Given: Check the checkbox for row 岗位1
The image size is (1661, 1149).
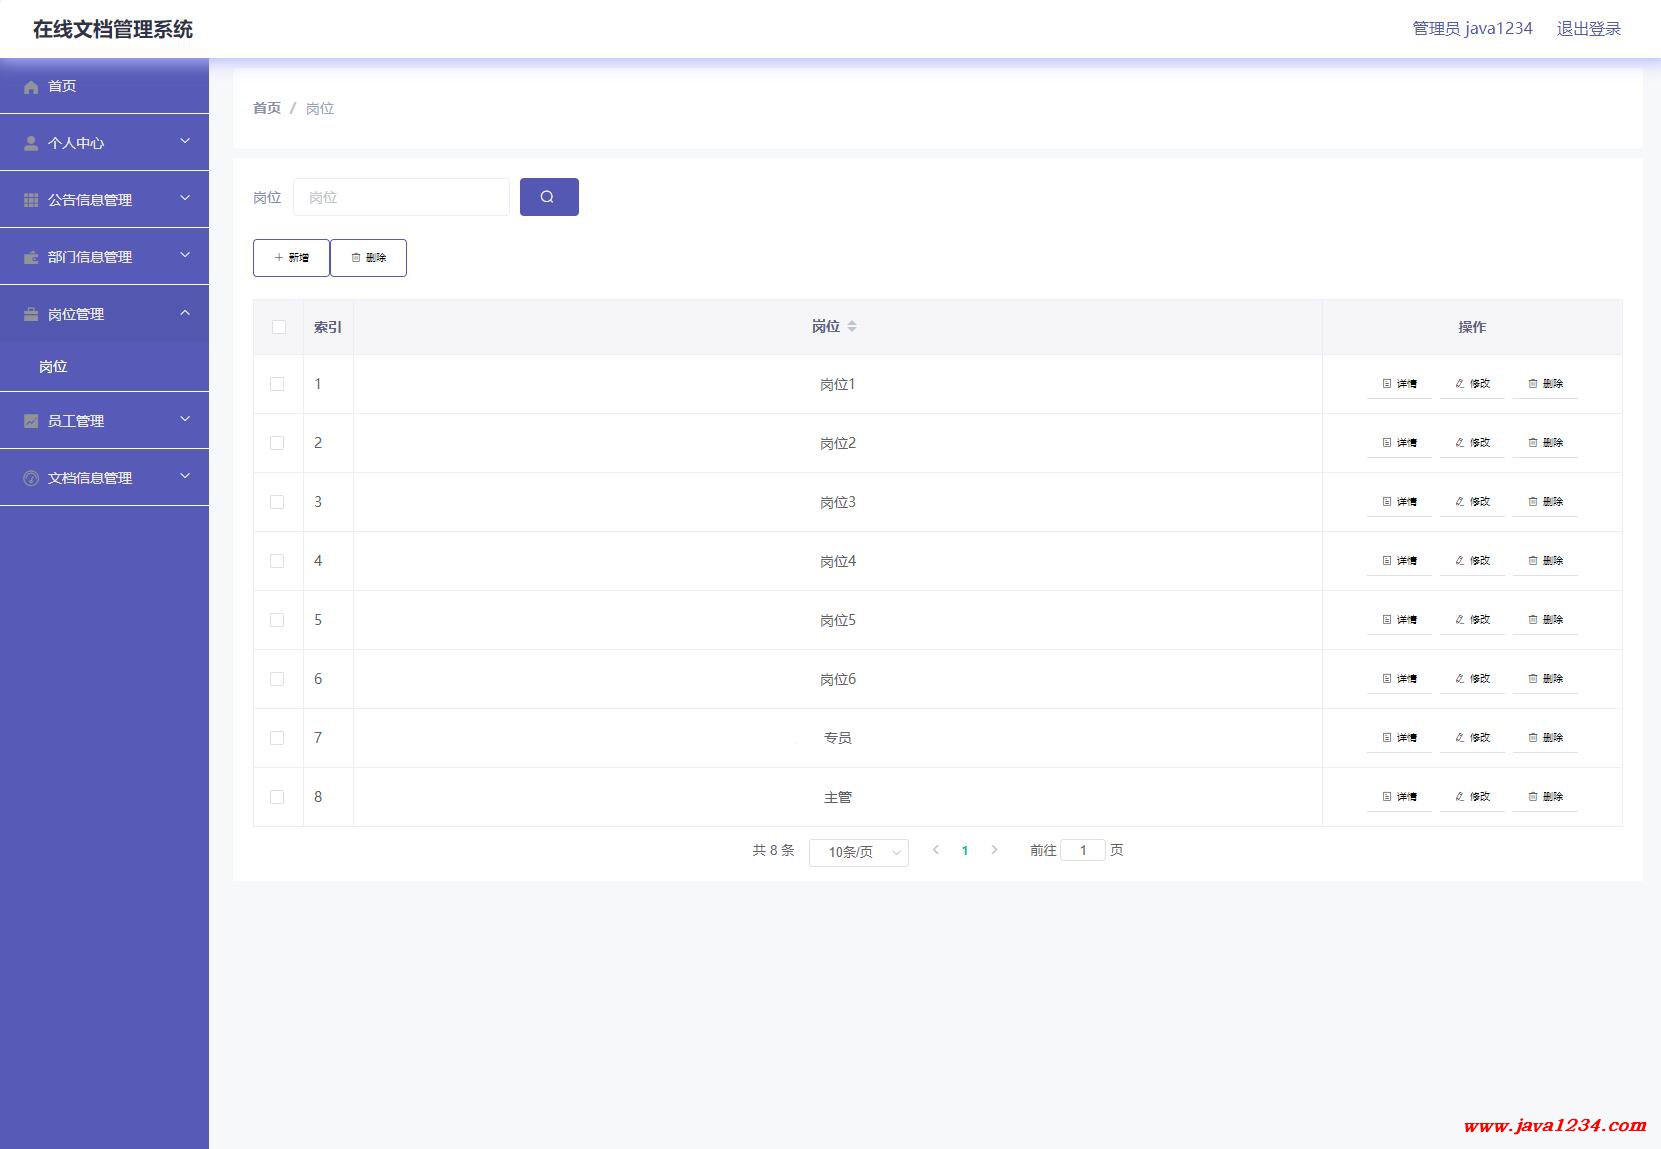Looking at the screenshot, I should pyautogui.click(x=278, y=384).
